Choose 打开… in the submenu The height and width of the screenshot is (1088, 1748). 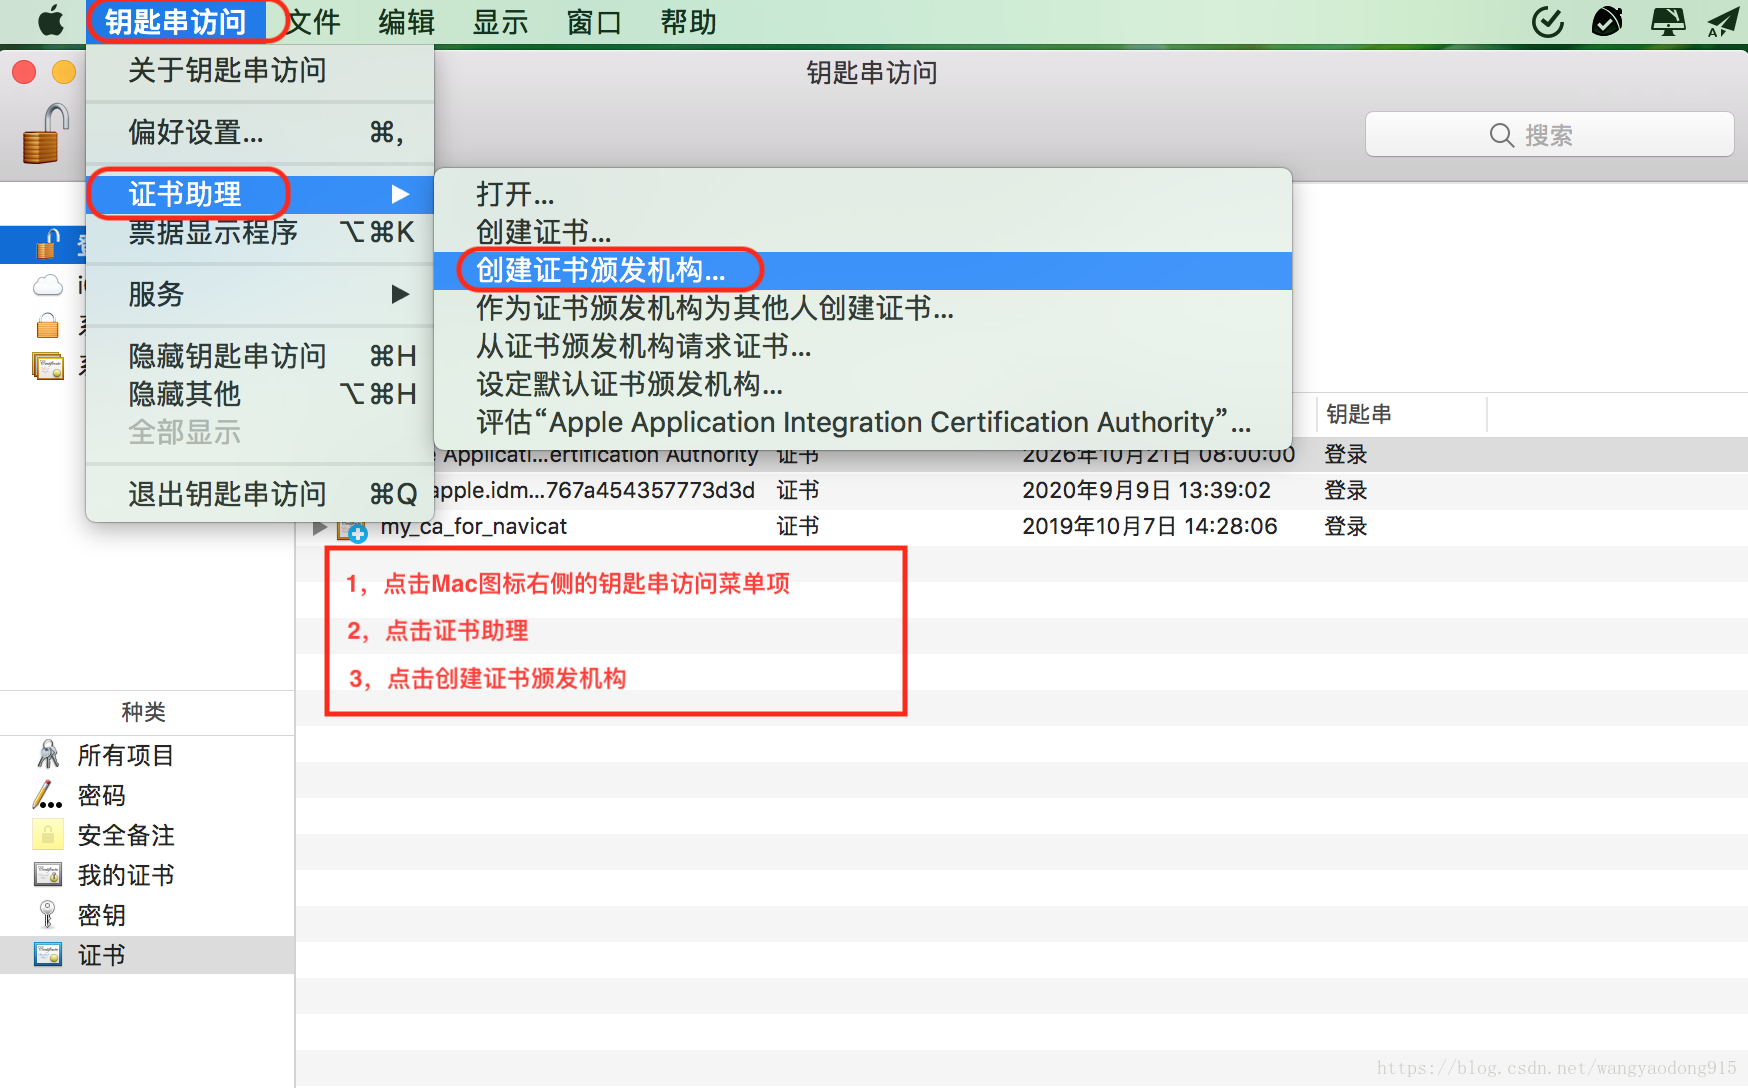[x=863, y=194]
